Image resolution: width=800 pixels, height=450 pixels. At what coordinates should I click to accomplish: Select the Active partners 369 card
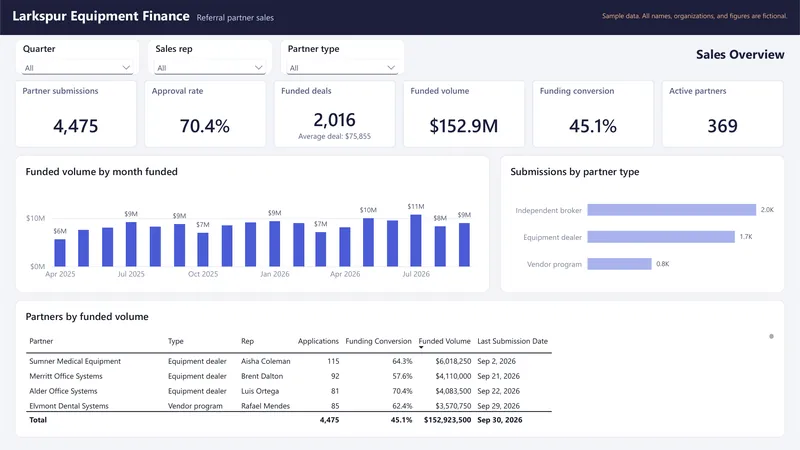click(722, 114)
